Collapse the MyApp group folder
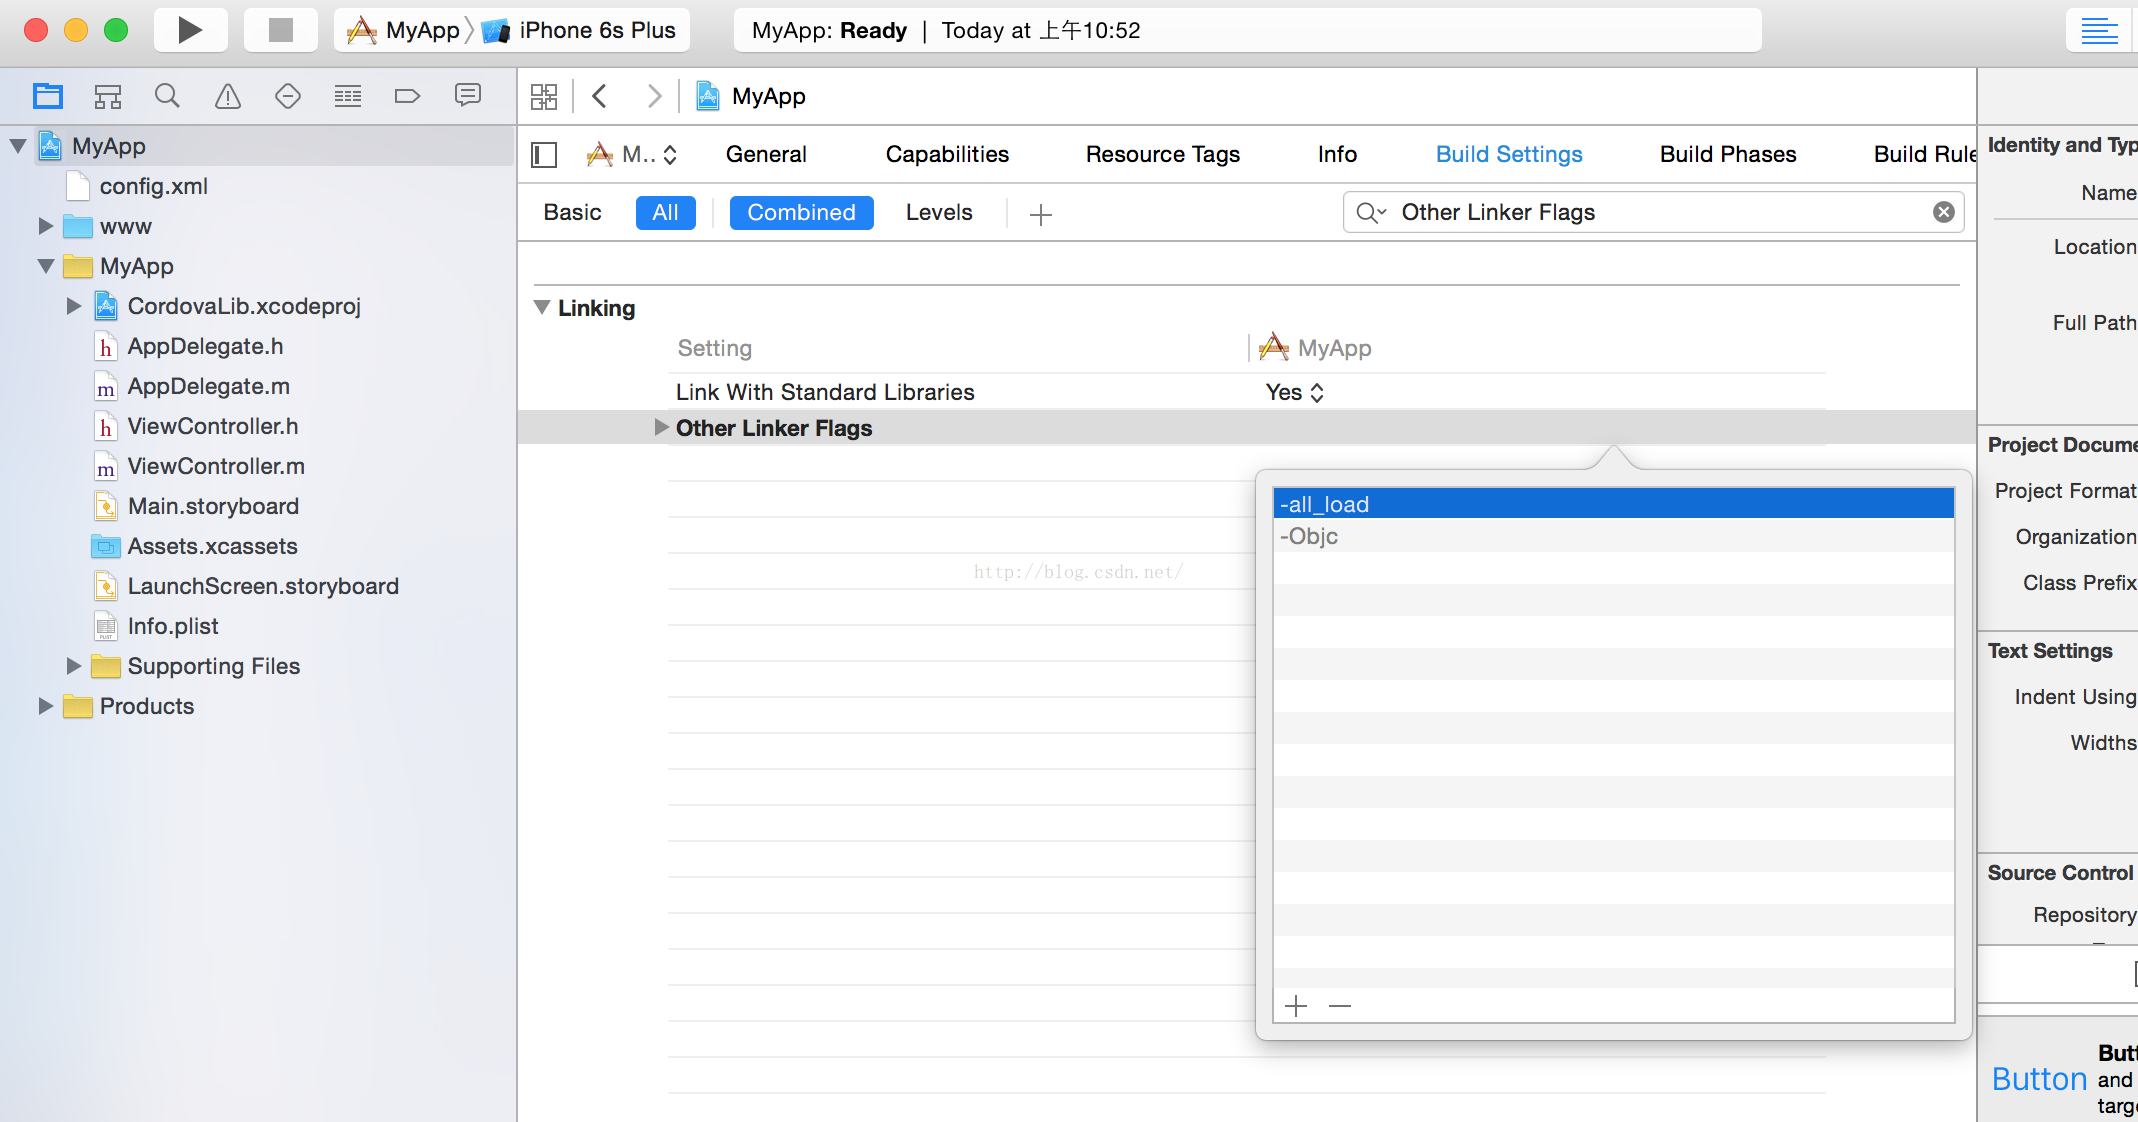The image size is (2138, 1122). 46,266
